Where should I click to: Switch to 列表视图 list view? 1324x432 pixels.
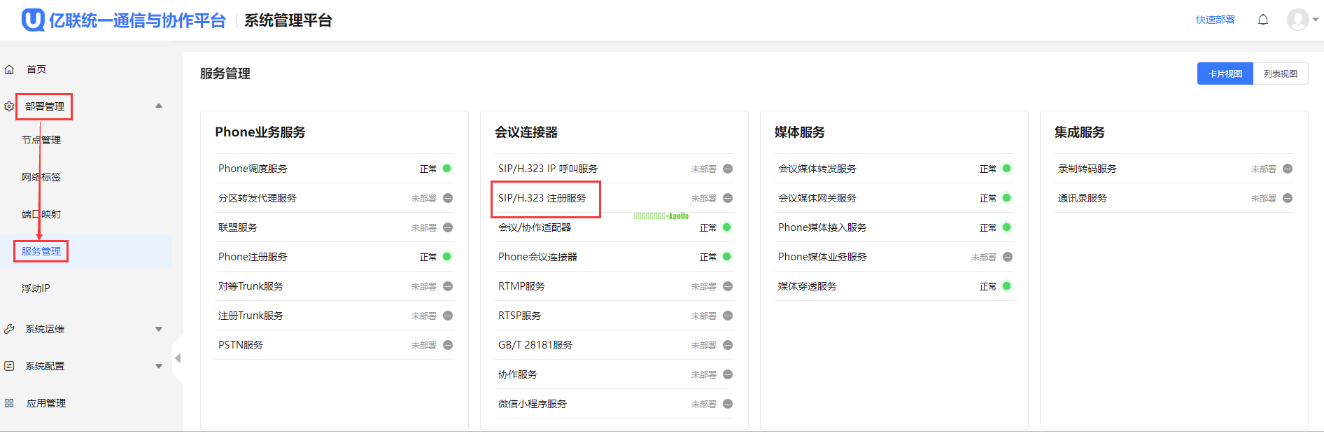[x=1280, y=74]
